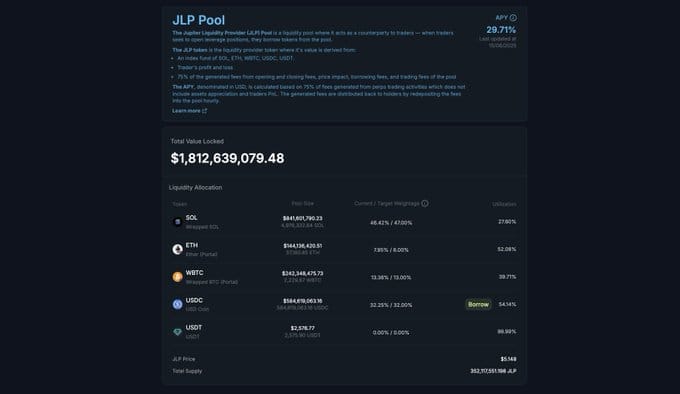
Task: Open the Learn more link
Action: [x=186, y=111]
